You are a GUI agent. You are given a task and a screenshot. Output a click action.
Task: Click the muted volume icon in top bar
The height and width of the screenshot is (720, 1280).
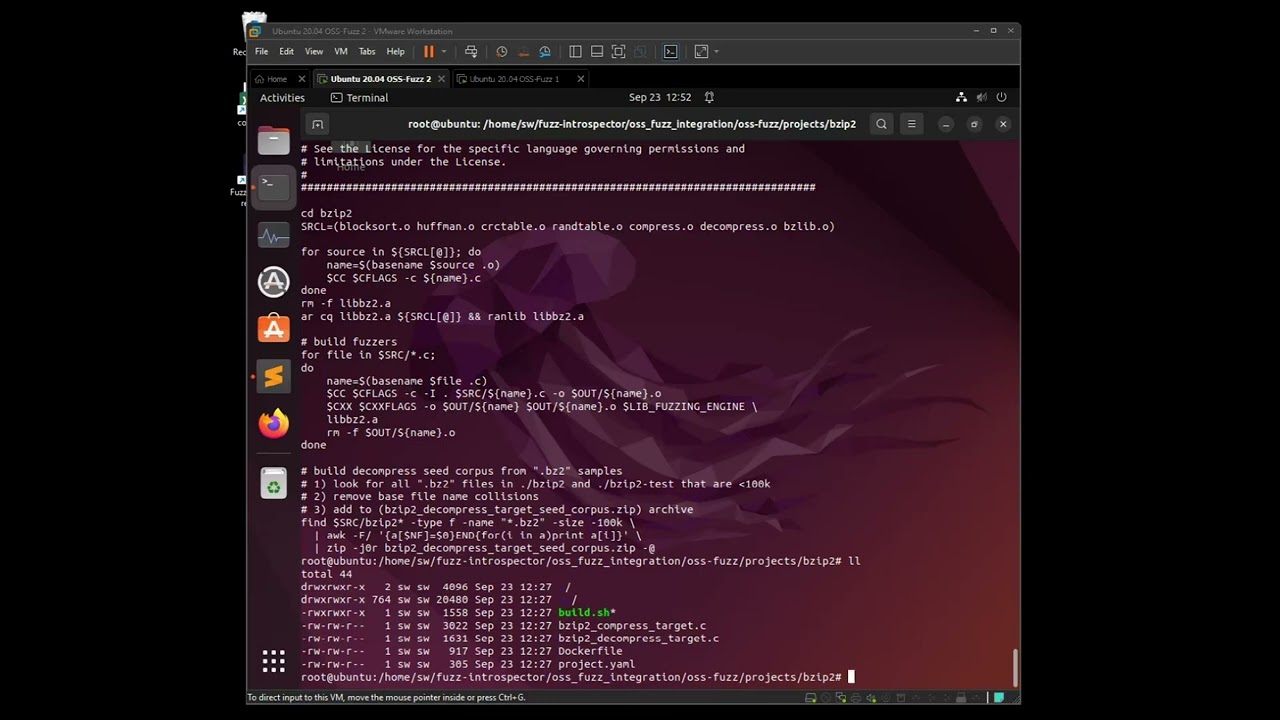(x=981, y=97)
